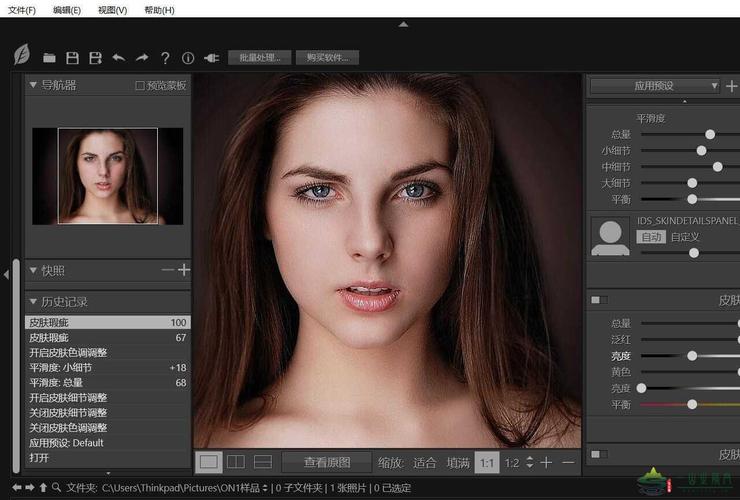Set zoom to 填满
The width and height of the screenshot is (740, 500).
[x=458, y=463]
